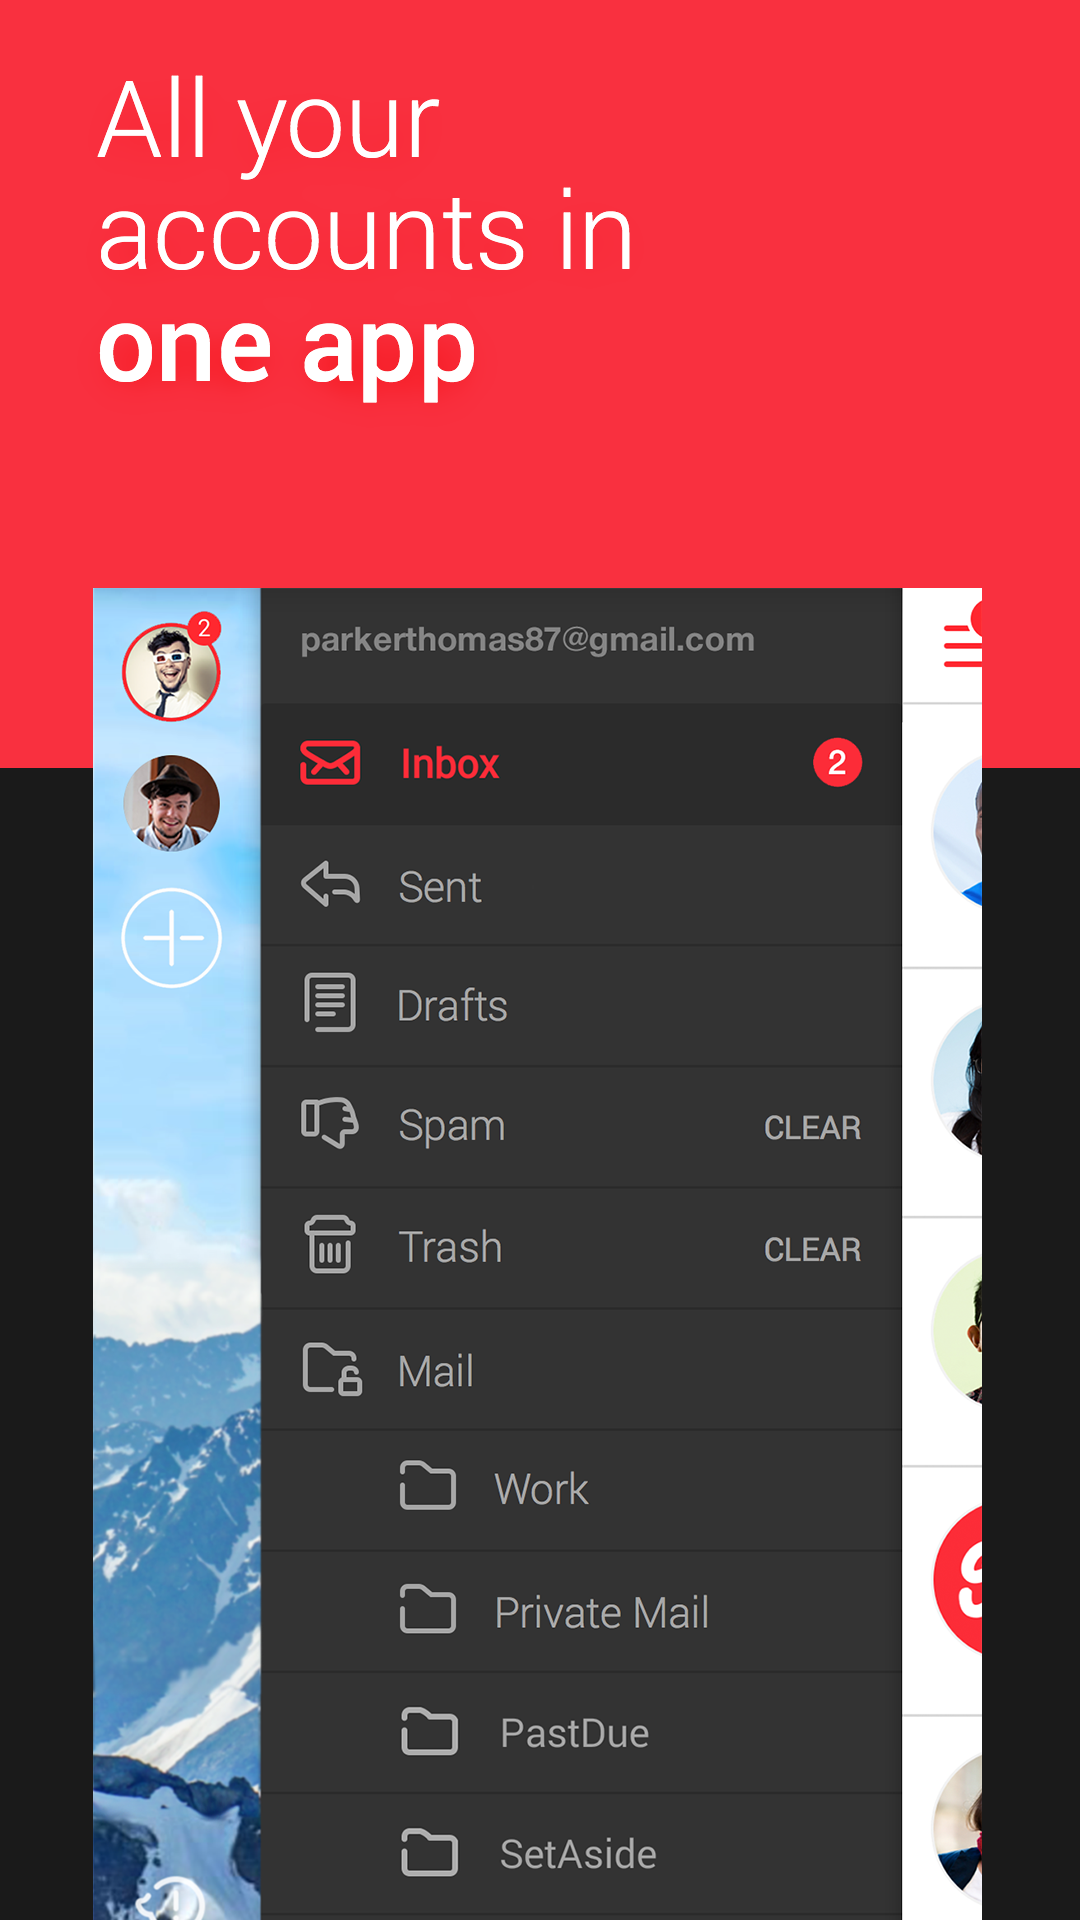Click the Drafts document icon
1080x1920 pixels.
click(330, 1002)
